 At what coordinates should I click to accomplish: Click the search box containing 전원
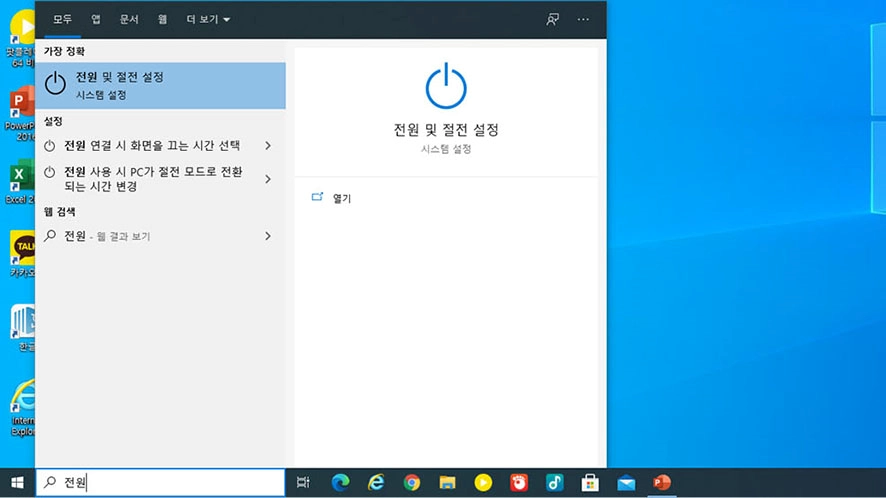[160, 483]
